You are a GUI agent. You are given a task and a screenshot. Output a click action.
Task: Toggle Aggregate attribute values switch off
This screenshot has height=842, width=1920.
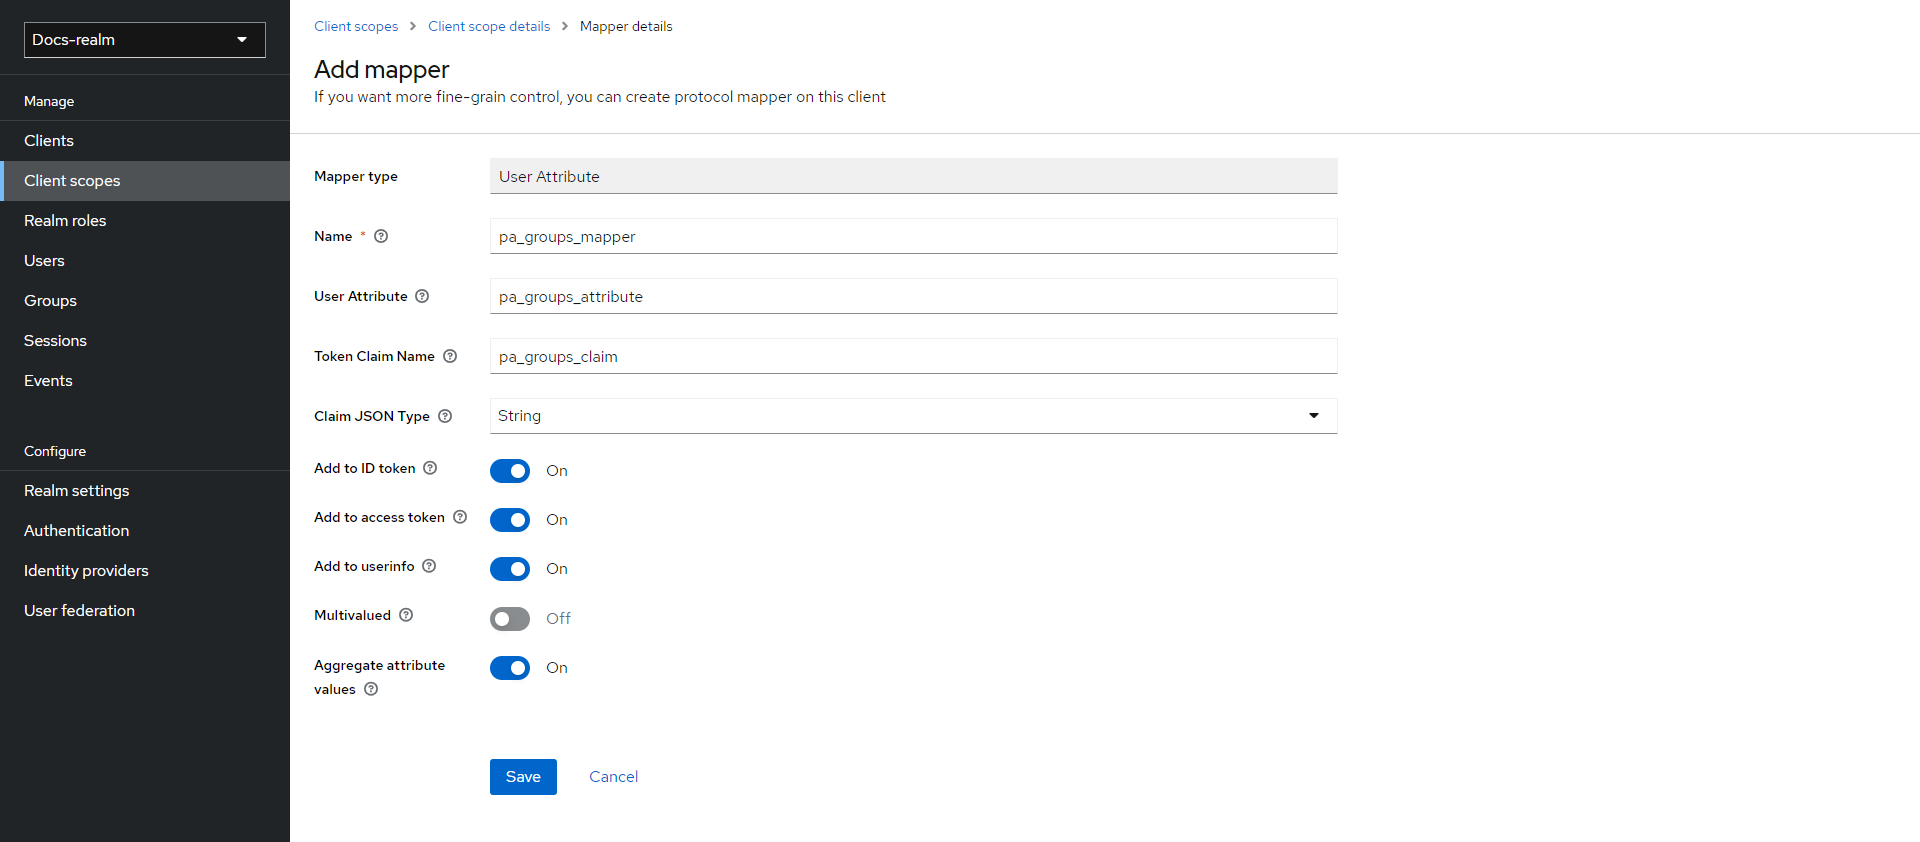click(510, 668)
